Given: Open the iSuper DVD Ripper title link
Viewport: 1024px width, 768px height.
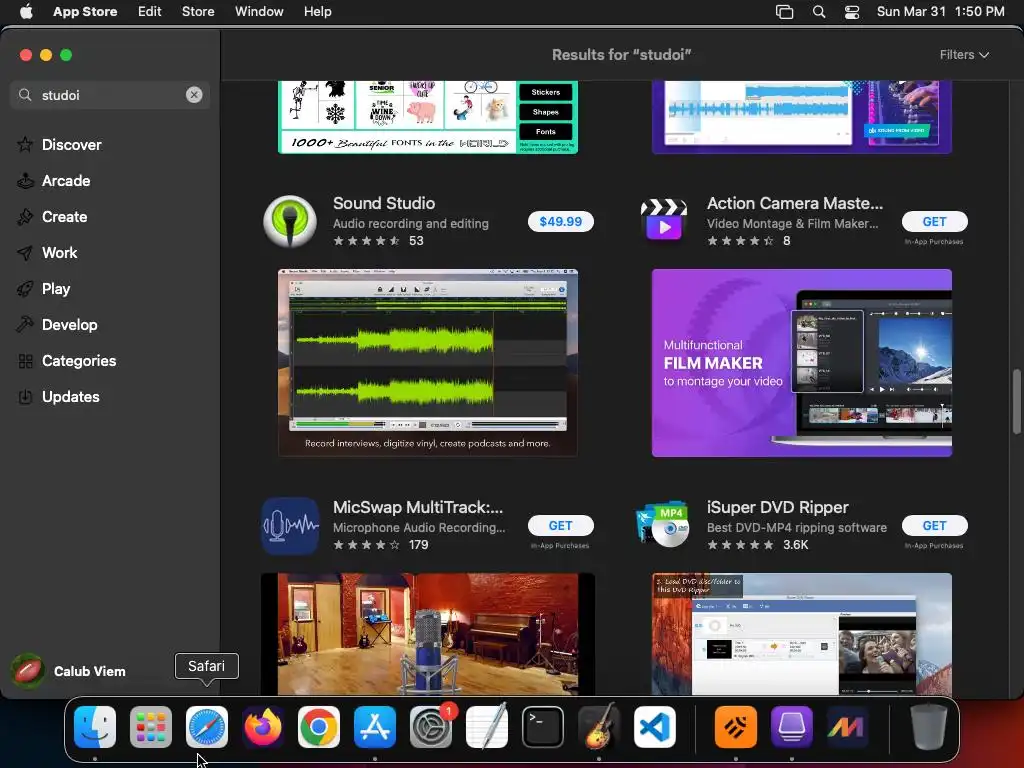Looking at the screenshot, I should (x=778, y=507).
